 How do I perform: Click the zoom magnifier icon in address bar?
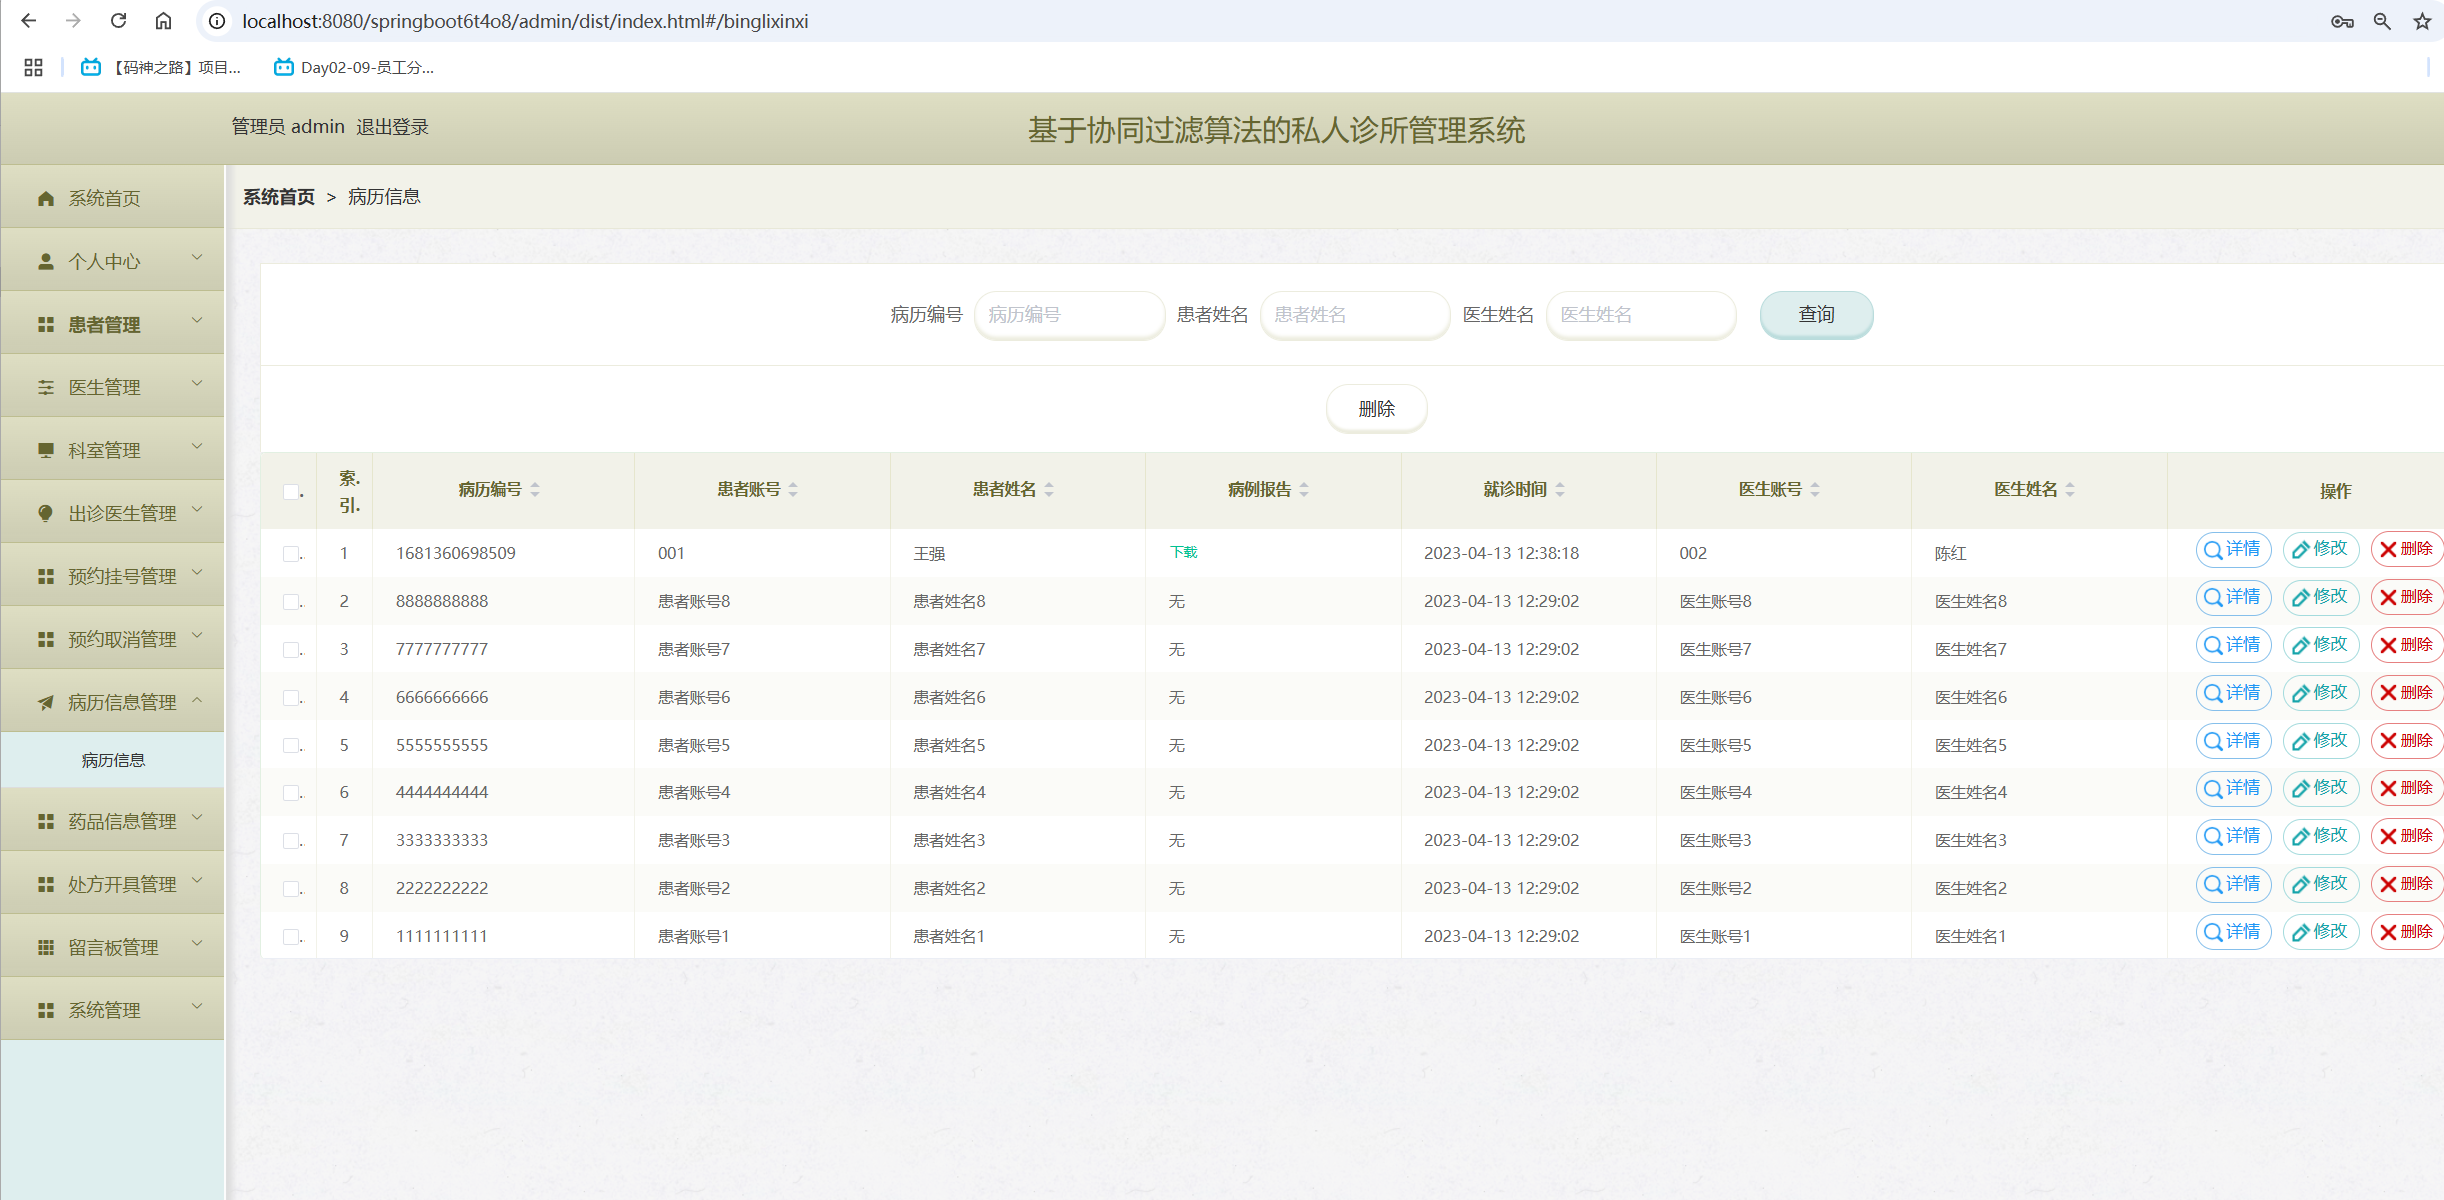click(x=2382, y=21)
